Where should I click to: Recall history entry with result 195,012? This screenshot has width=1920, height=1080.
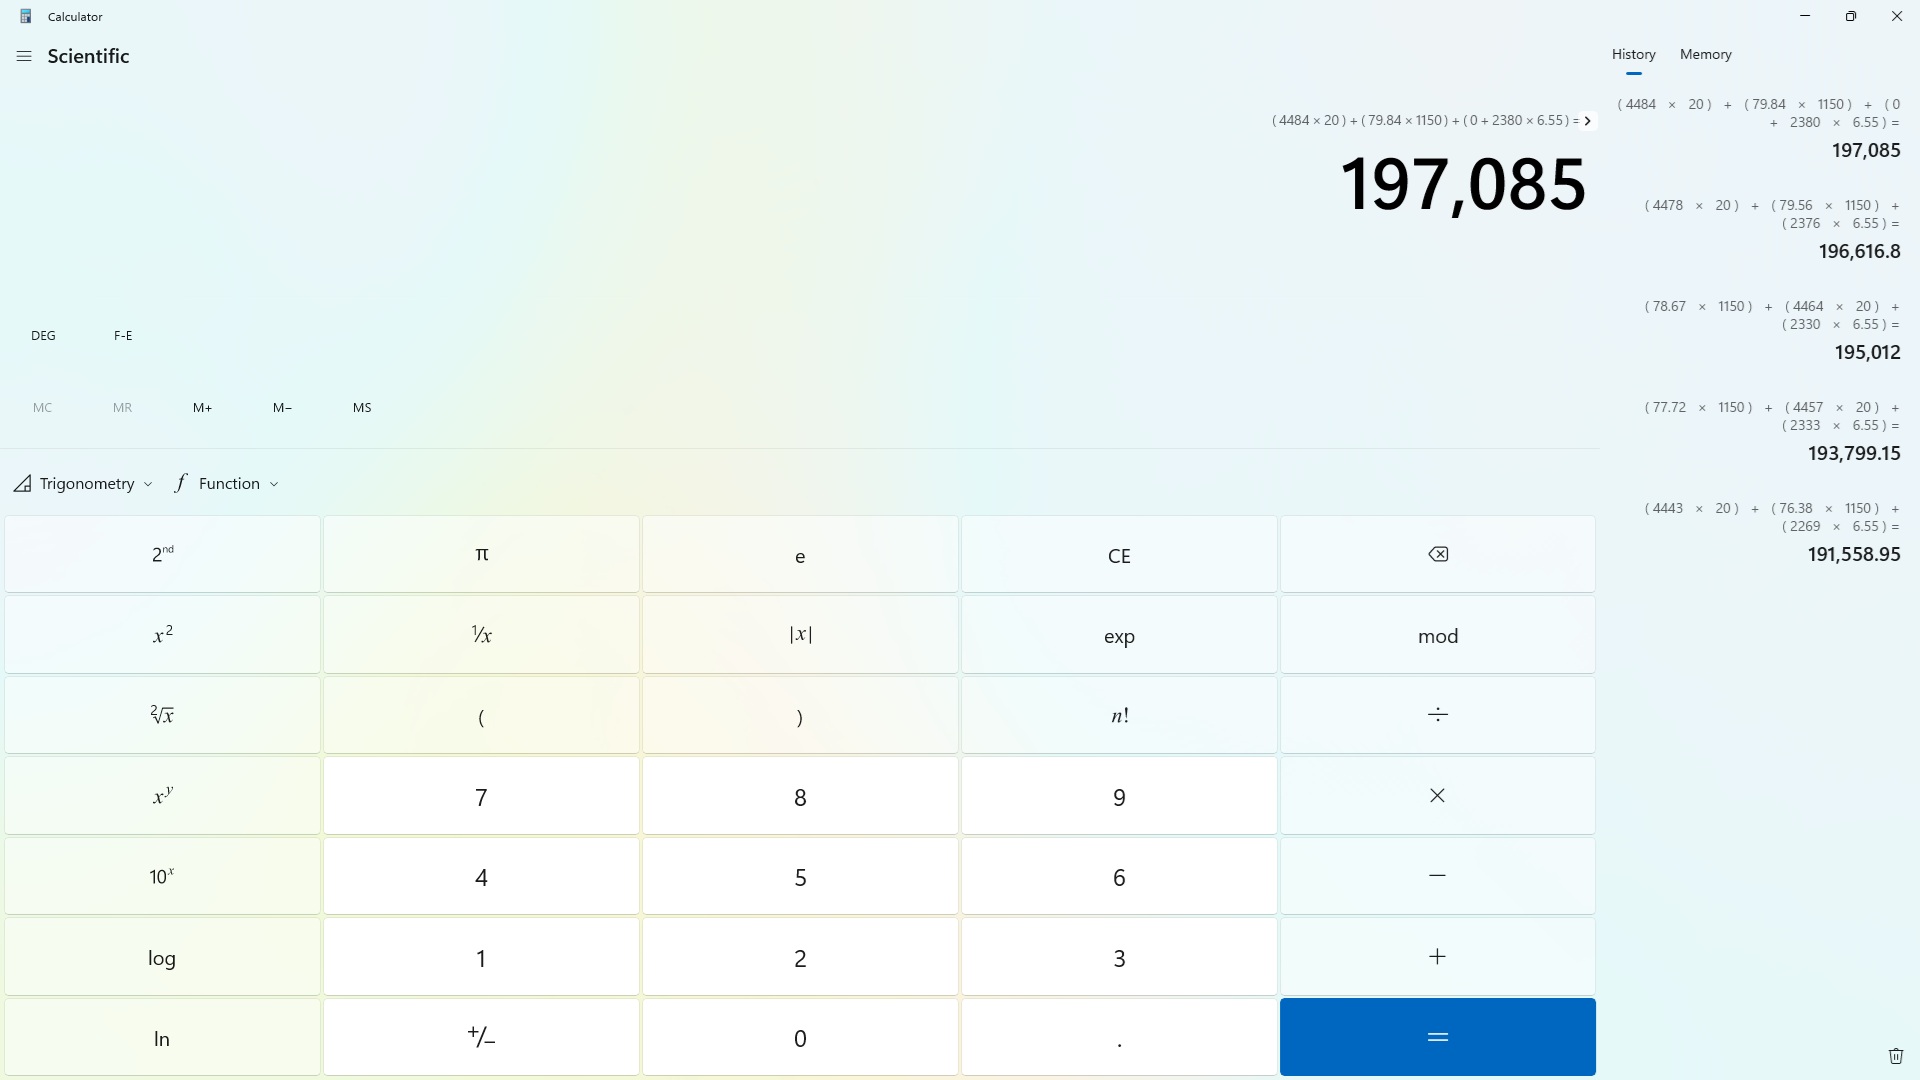pyautogui.click(x=1771, y=330)
